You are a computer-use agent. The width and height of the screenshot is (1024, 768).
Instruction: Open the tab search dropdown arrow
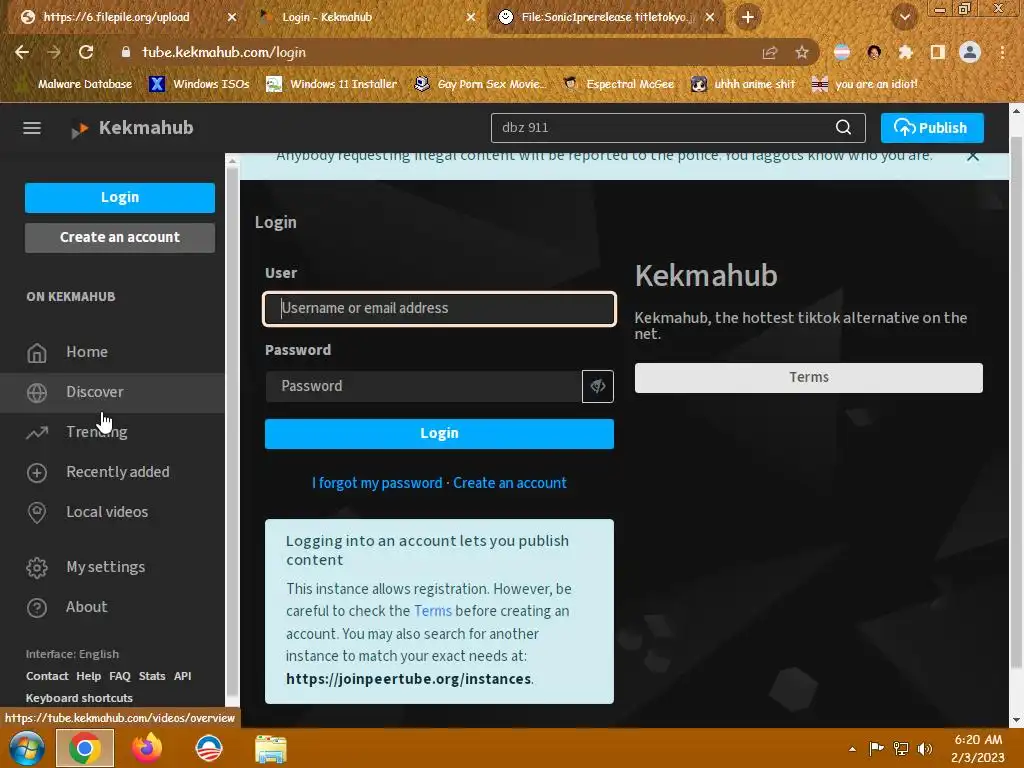(904, 18)
